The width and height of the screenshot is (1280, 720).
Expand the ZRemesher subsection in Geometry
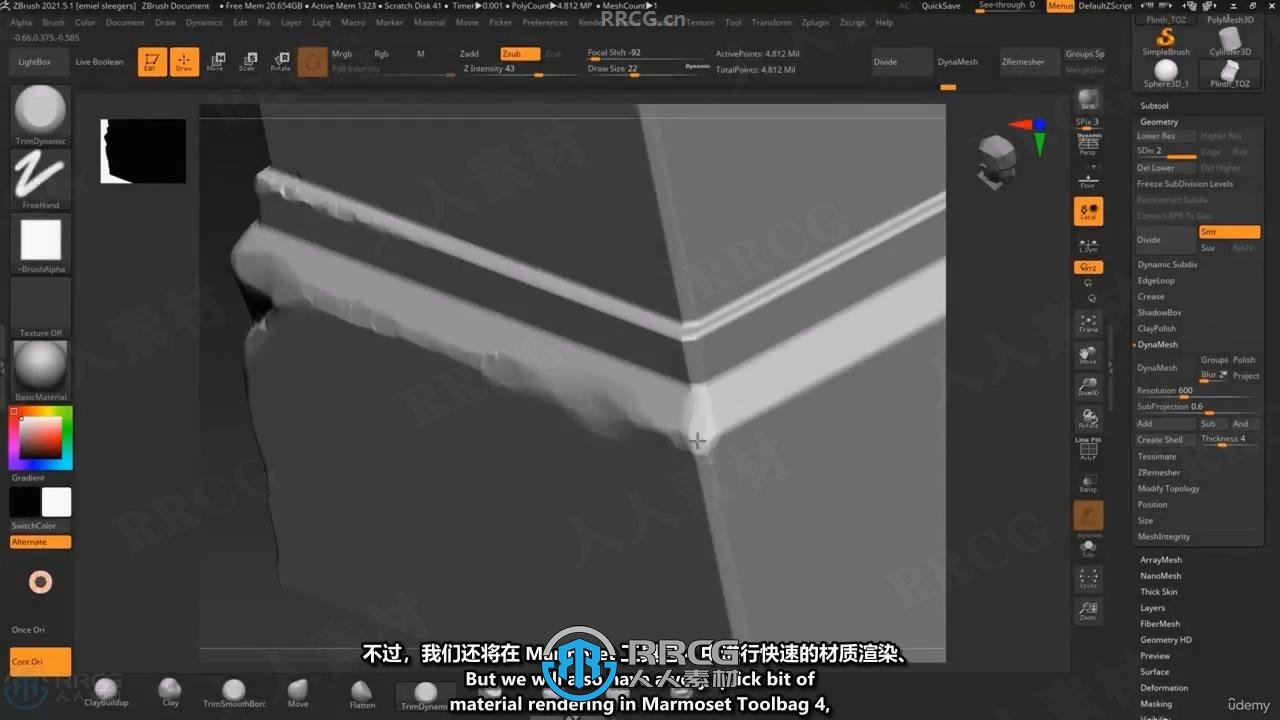tap(1159, 473)
